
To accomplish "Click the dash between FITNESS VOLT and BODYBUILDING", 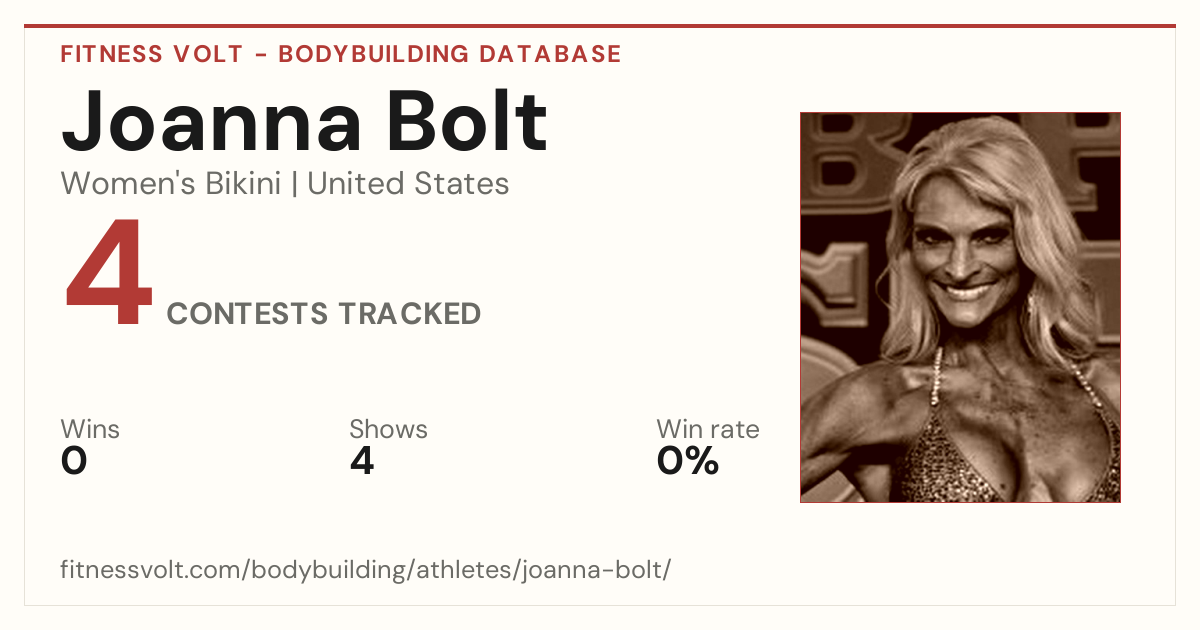I will pyautogui.click(x=261, y=55).
